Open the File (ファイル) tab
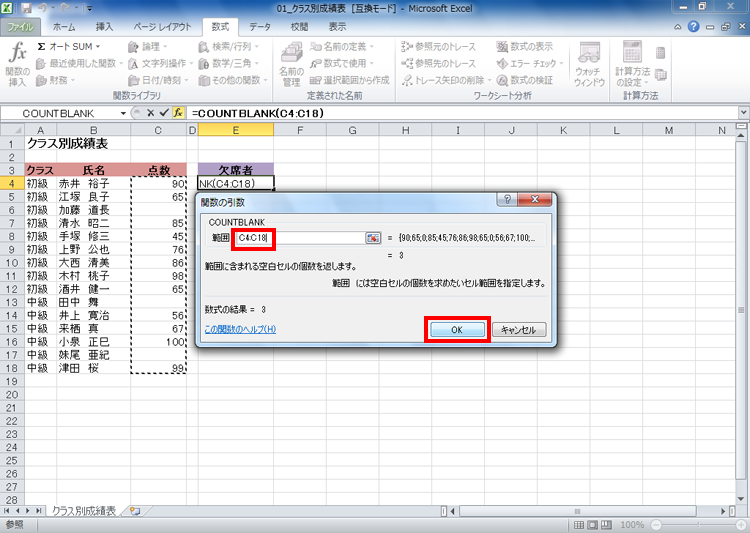Viewport: 750px width, 533px height. [21, 27]
